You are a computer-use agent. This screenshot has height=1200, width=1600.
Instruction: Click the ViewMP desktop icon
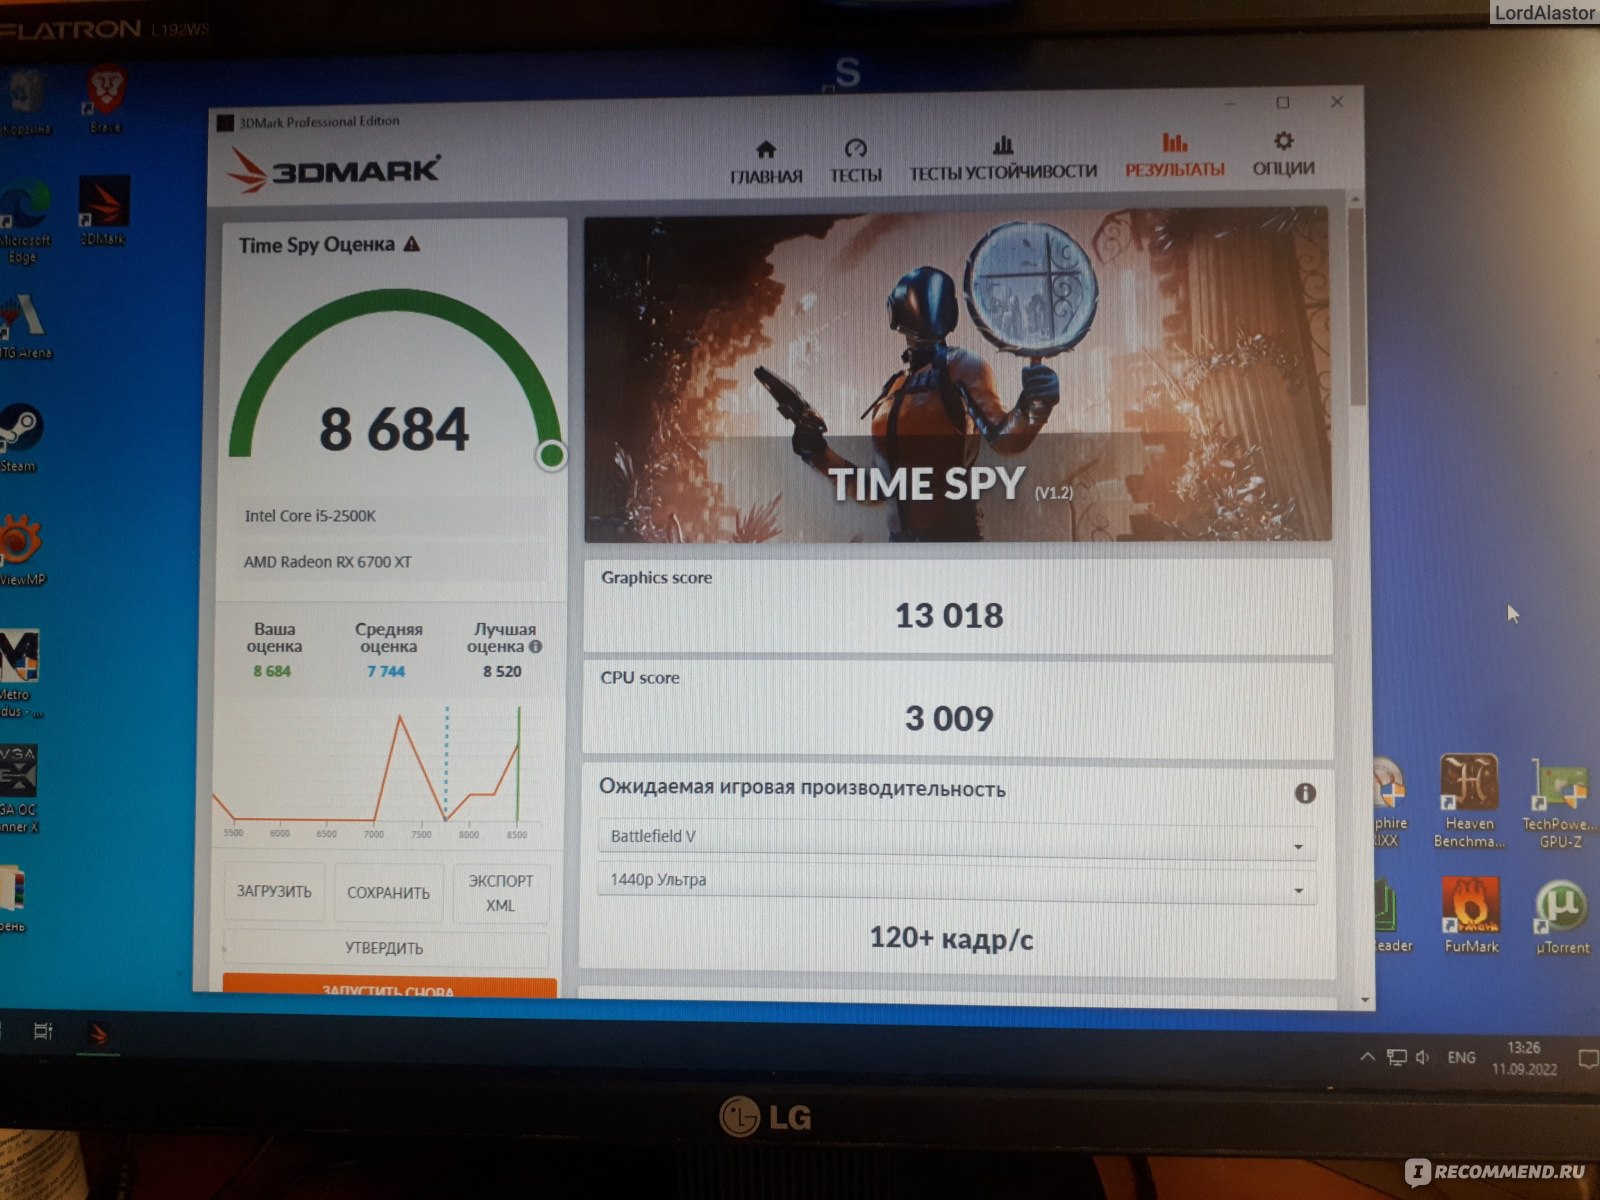[20, 550]
